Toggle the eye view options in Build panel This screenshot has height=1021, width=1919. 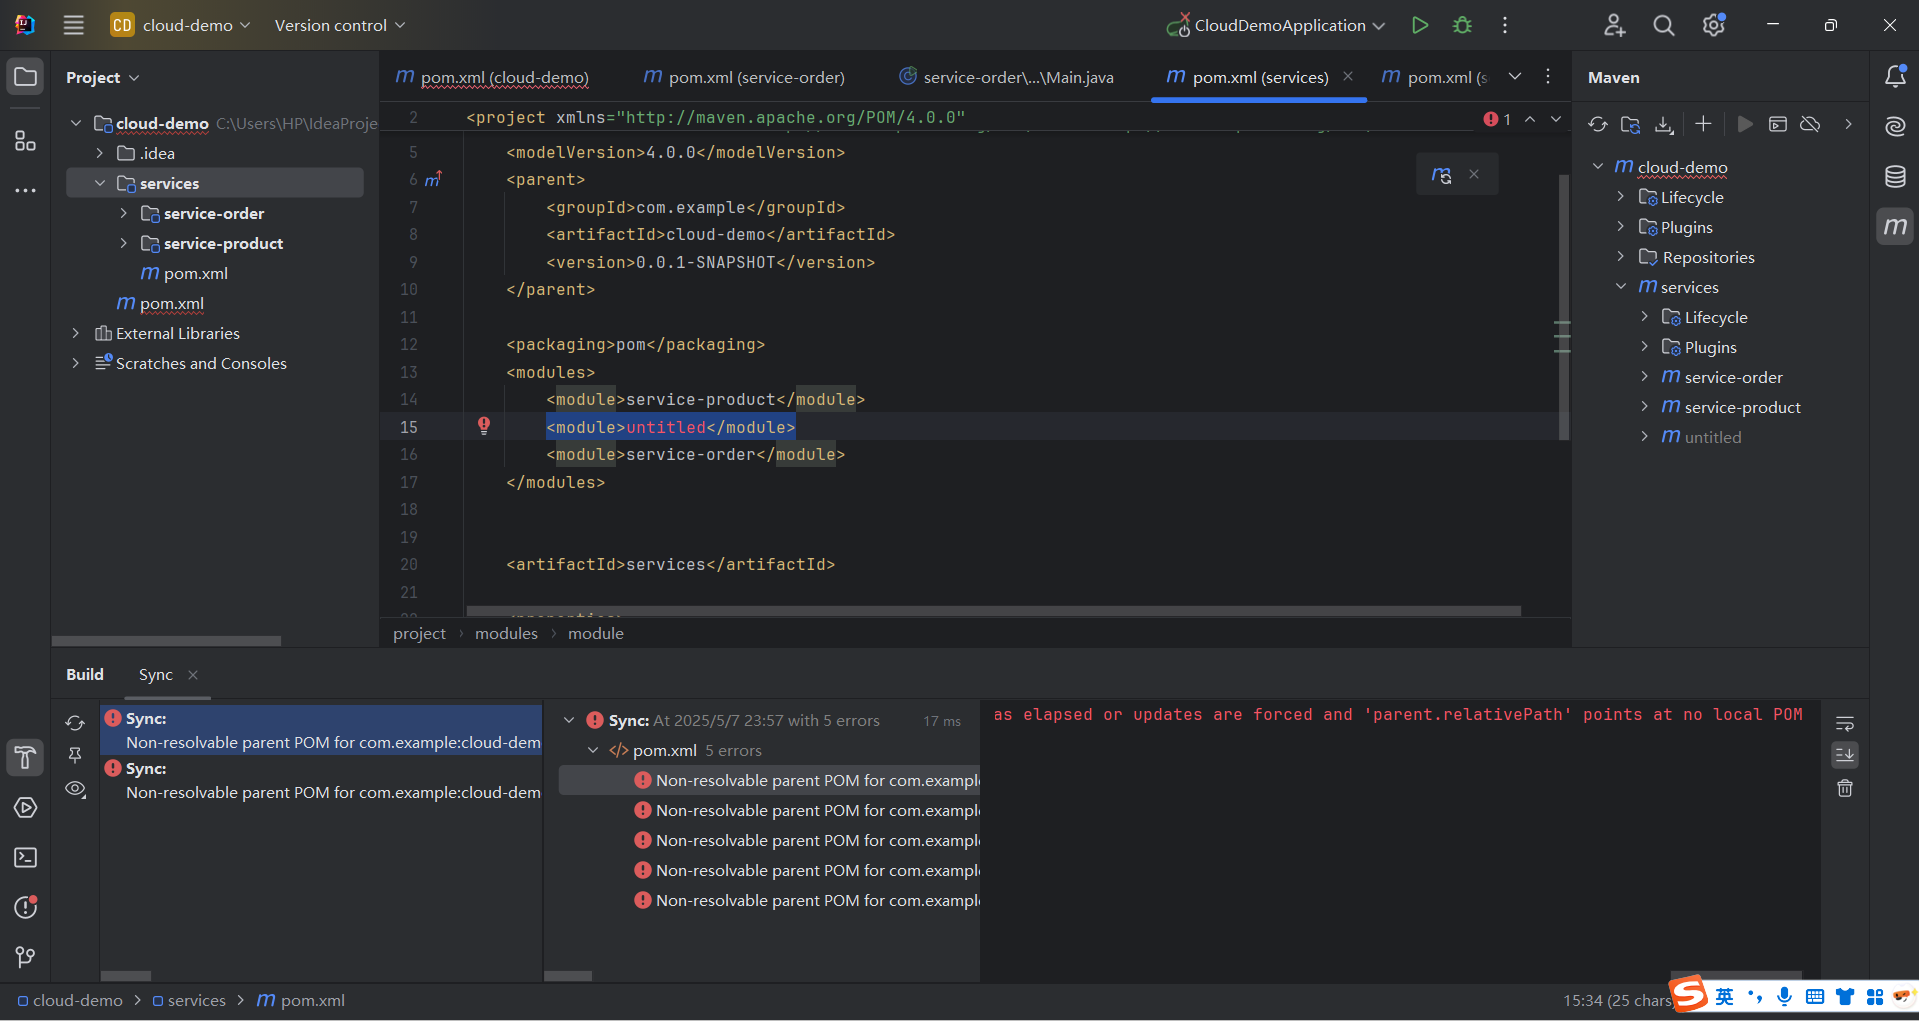pos(75,789)
